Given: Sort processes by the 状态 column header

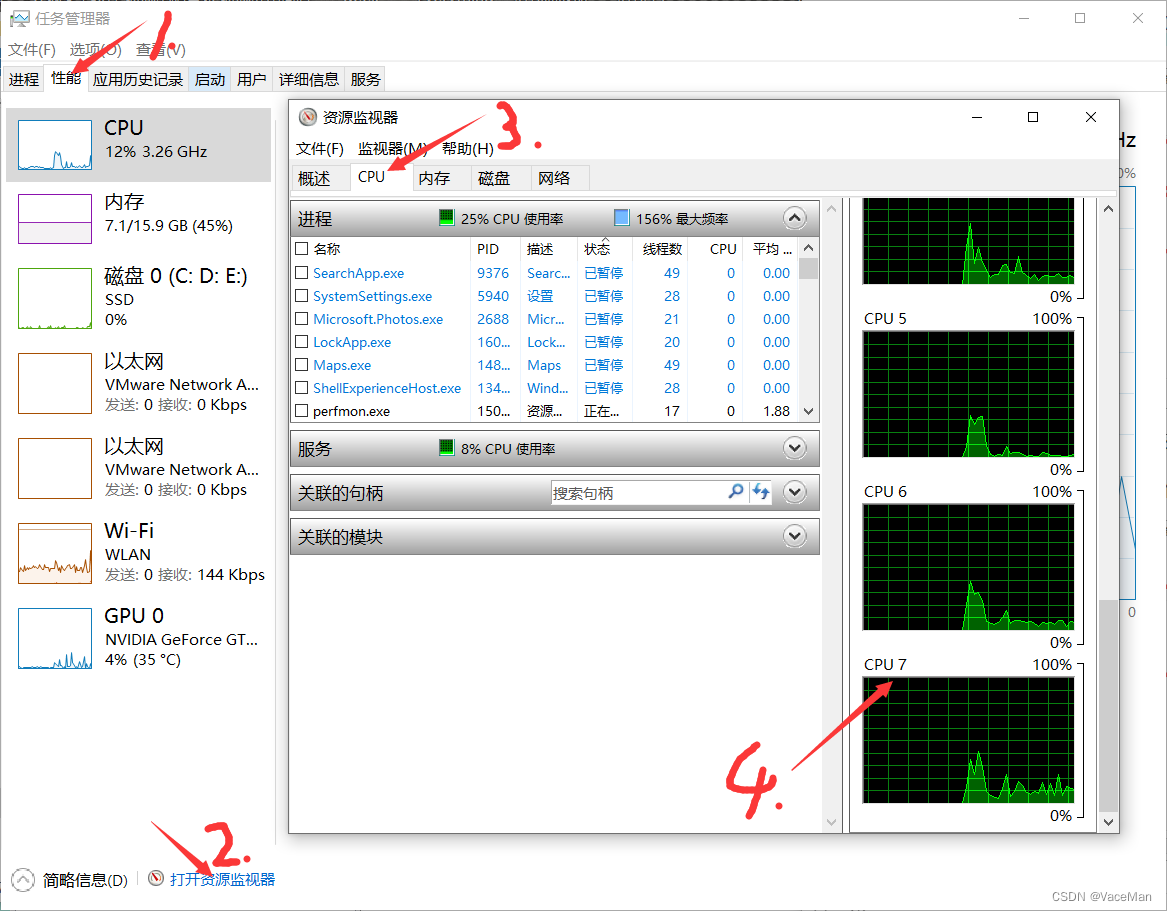Looking at the screenshot, I should (x=605, y=249).
